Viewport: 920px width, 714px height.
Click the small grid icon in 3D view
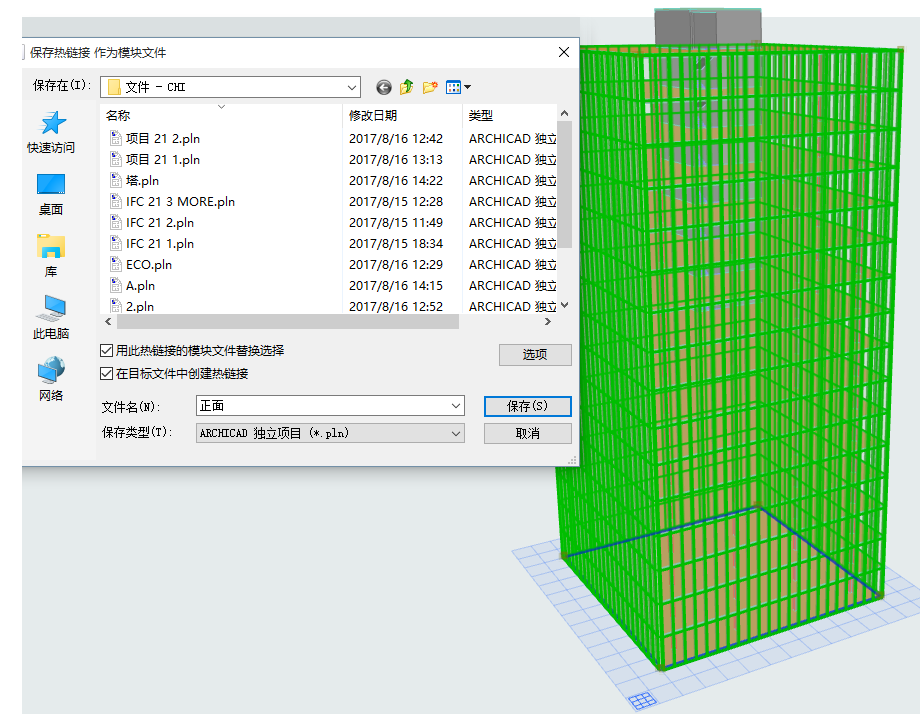click(x=642, y=700)
